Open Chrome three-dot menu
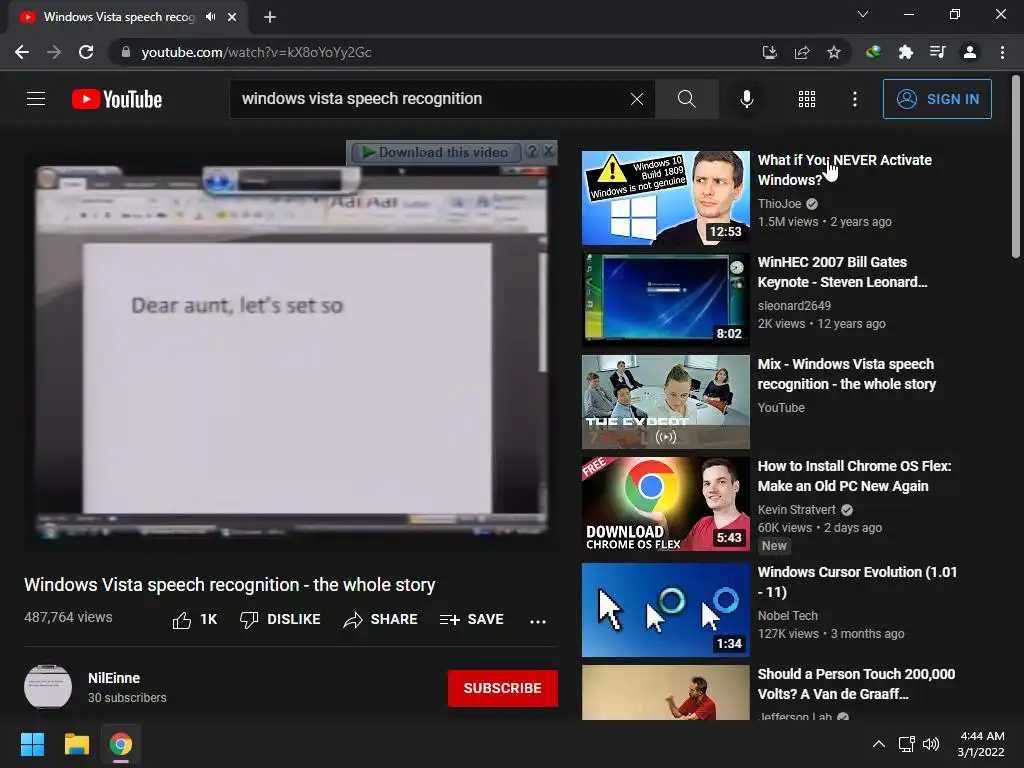This screenshot has width=1024, height=768. [1002, 52]
